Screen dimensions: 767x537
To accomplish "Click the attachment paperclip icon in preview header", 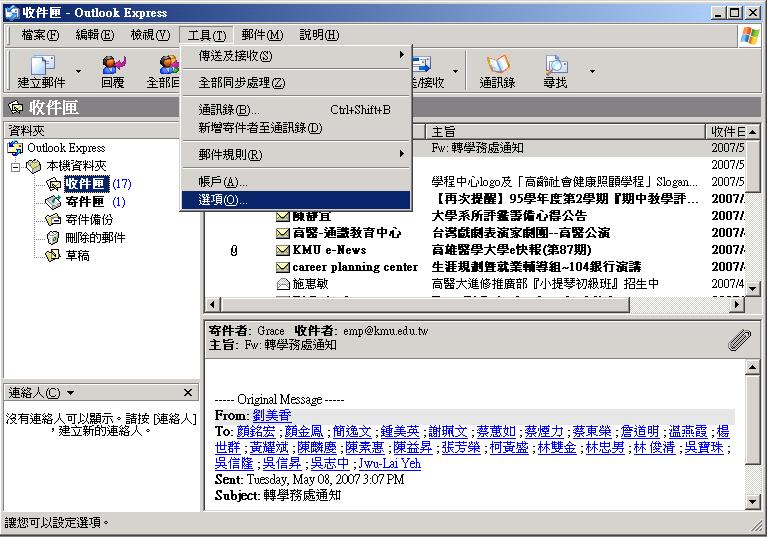I will (739, 339).
